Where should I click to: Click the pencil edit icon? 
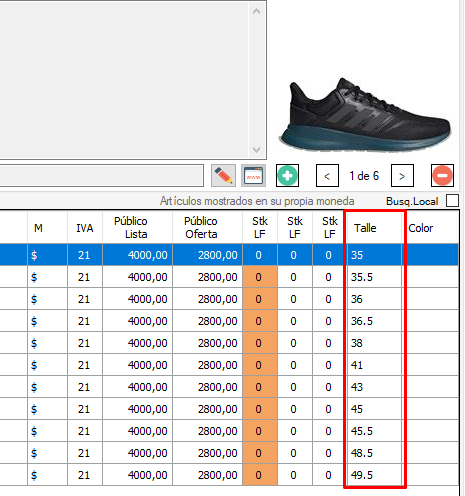coord(223,175)
